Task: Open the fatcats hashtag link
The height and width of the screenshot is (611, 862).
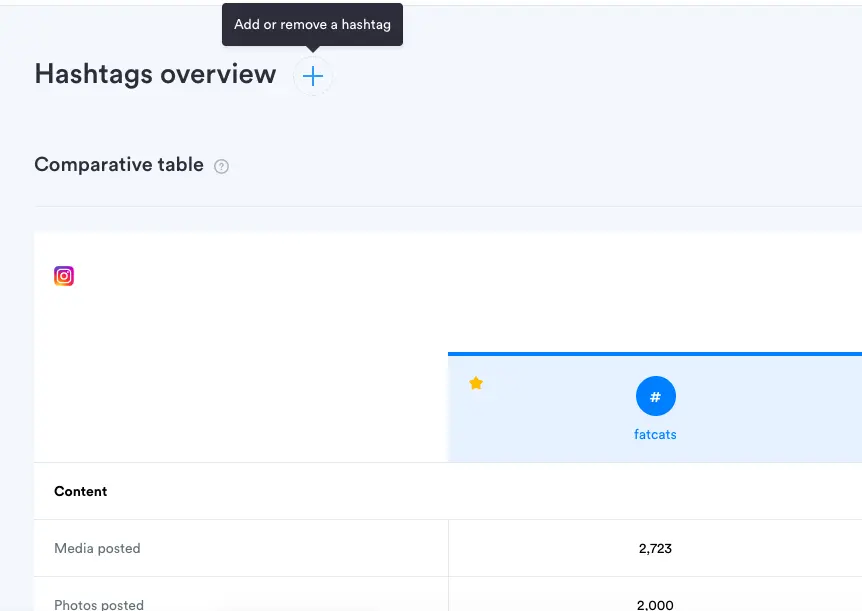Action: 655,435
